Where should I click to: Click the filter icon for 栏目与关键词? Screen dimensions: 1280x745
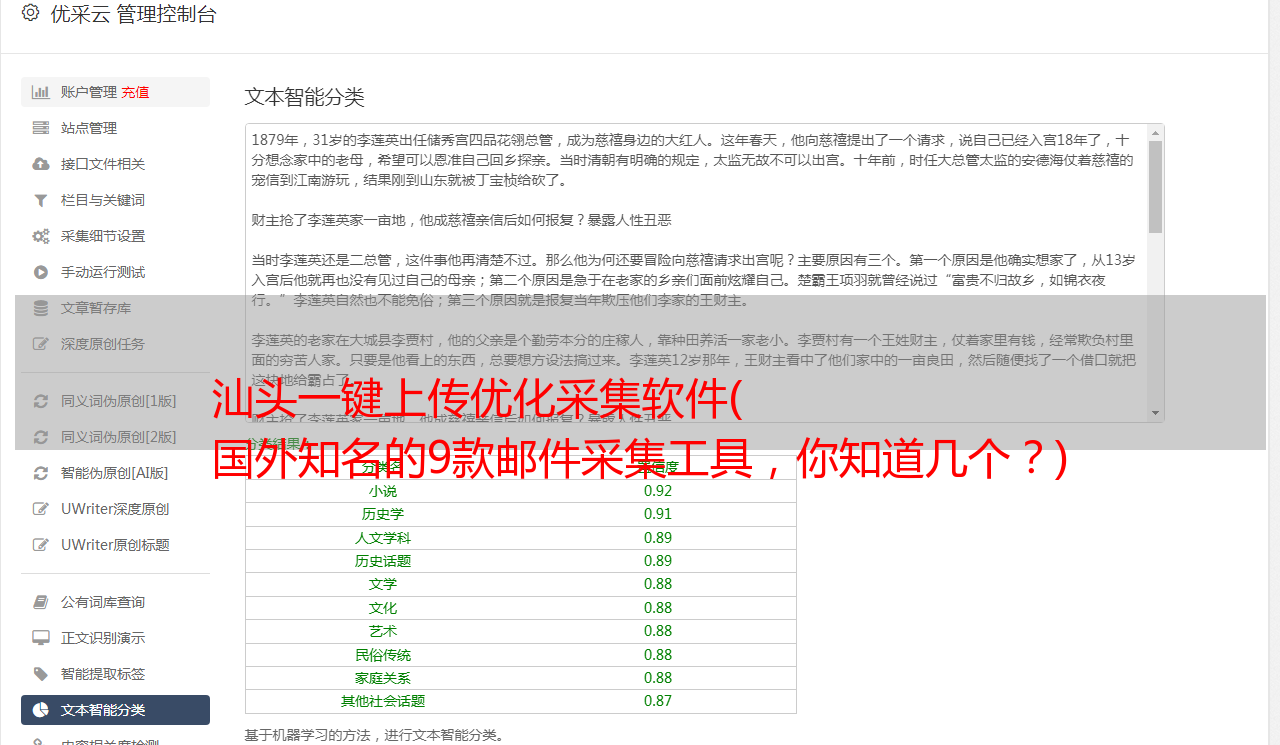41,200
